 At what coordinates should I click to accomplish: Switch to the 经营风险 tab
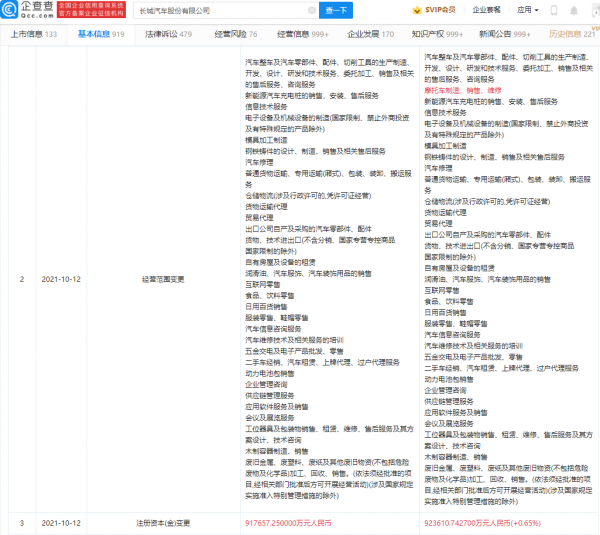point(236,34)
